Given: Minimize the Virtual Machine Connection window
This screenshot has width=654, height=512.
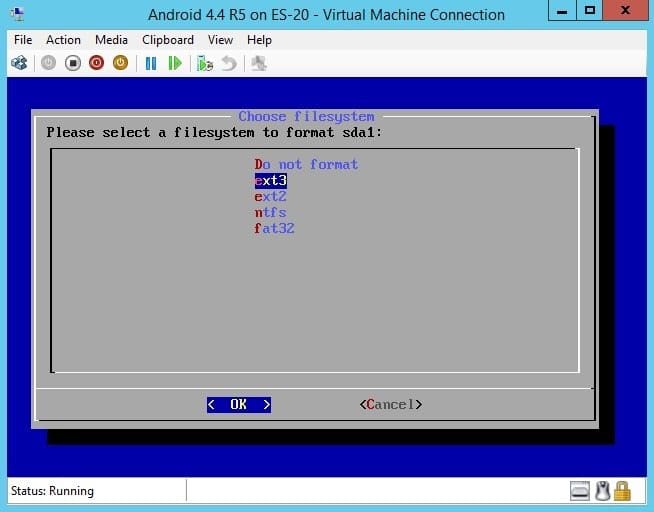Looking at the screenshot, I should (562, 11).
